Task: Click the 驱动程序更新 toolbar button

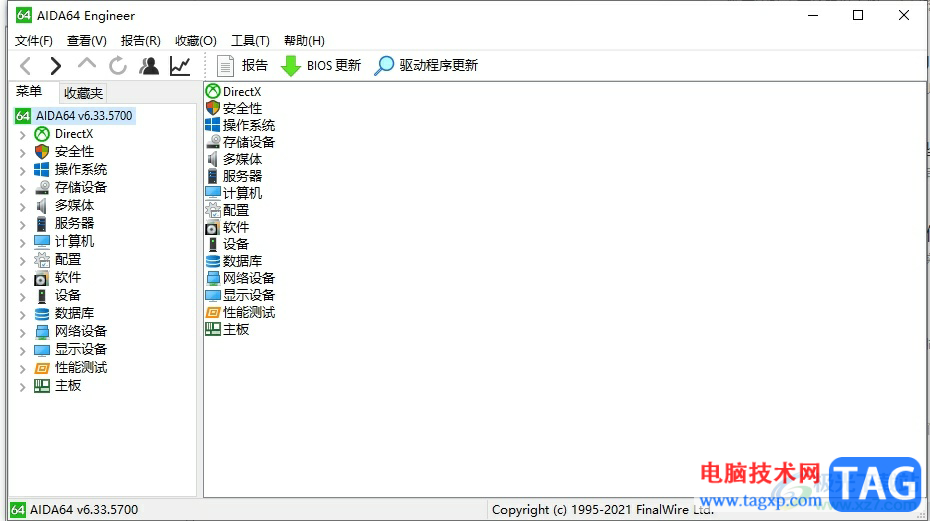Action: pyautogui.click(x=426, y=65)
